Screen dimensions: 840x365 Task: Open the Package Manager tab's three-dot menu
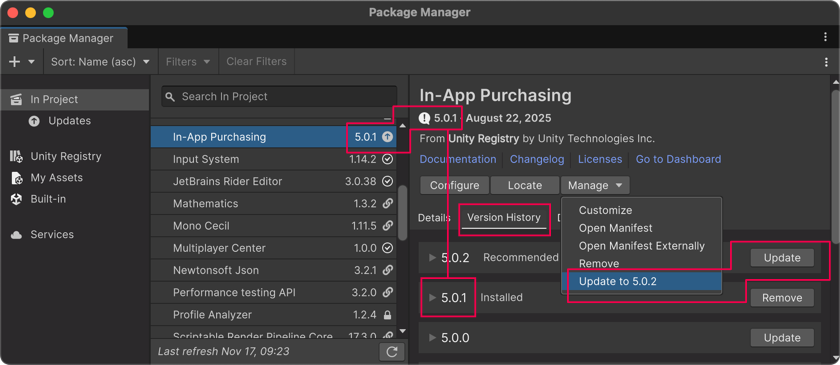[826, 37]
